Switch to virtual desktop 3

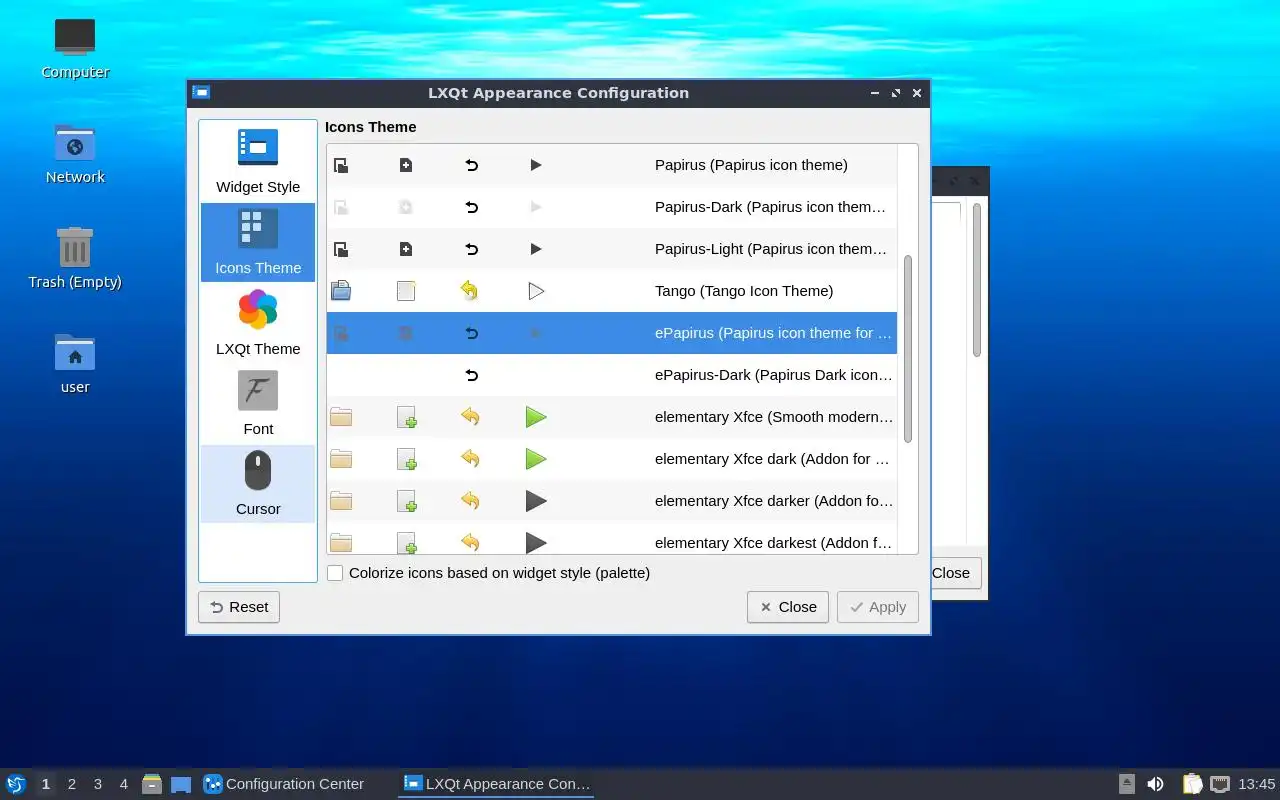click(x=98, y=784)
